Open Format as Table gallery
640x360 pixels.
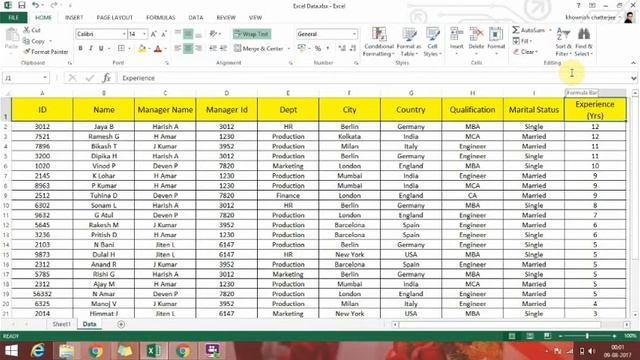[409, 42]
